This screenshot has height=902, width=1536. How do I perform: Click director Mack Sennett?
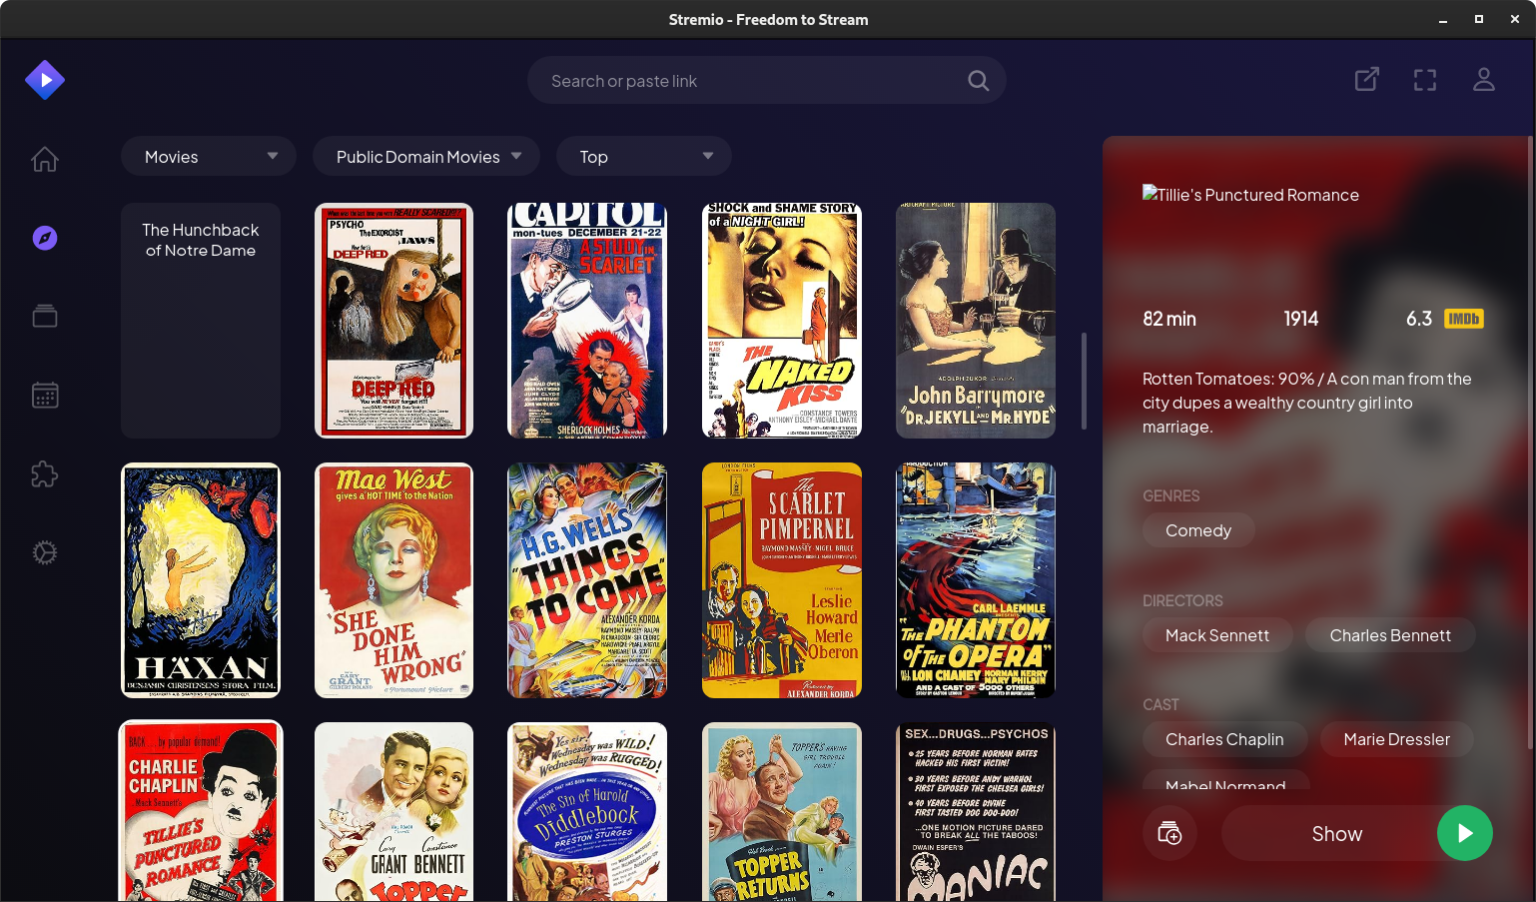click(x=1217, y=635)
